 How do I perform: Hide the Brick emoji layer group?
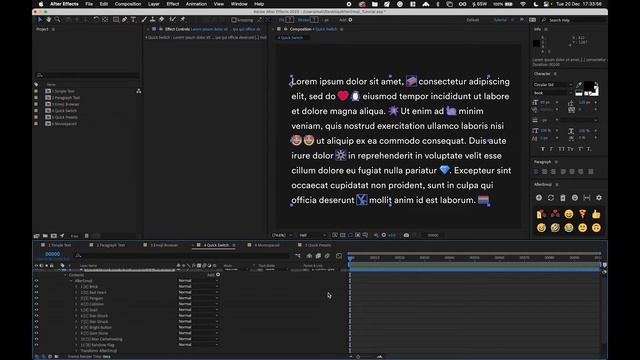[36, 287]
